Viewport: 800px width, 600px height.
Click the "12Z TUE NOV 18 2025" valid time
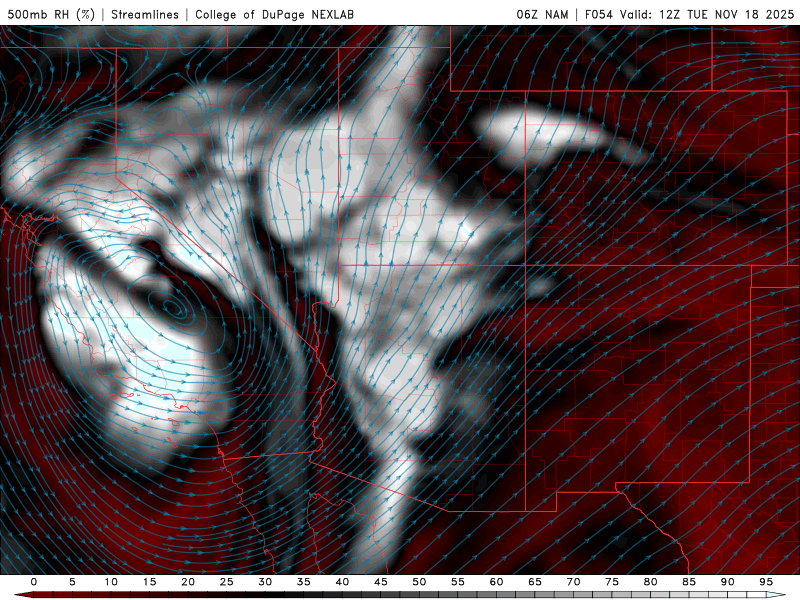(x=727, y=14)
